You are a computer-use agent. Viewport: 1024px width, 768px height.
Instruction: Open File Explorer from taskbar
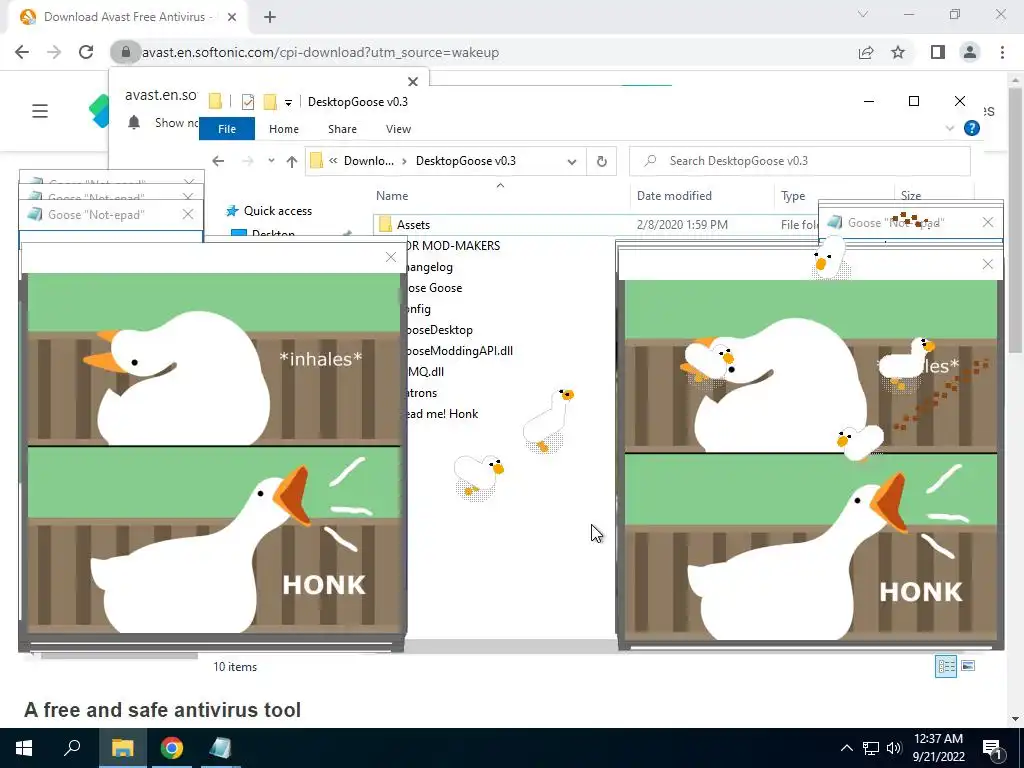point(122,748)
